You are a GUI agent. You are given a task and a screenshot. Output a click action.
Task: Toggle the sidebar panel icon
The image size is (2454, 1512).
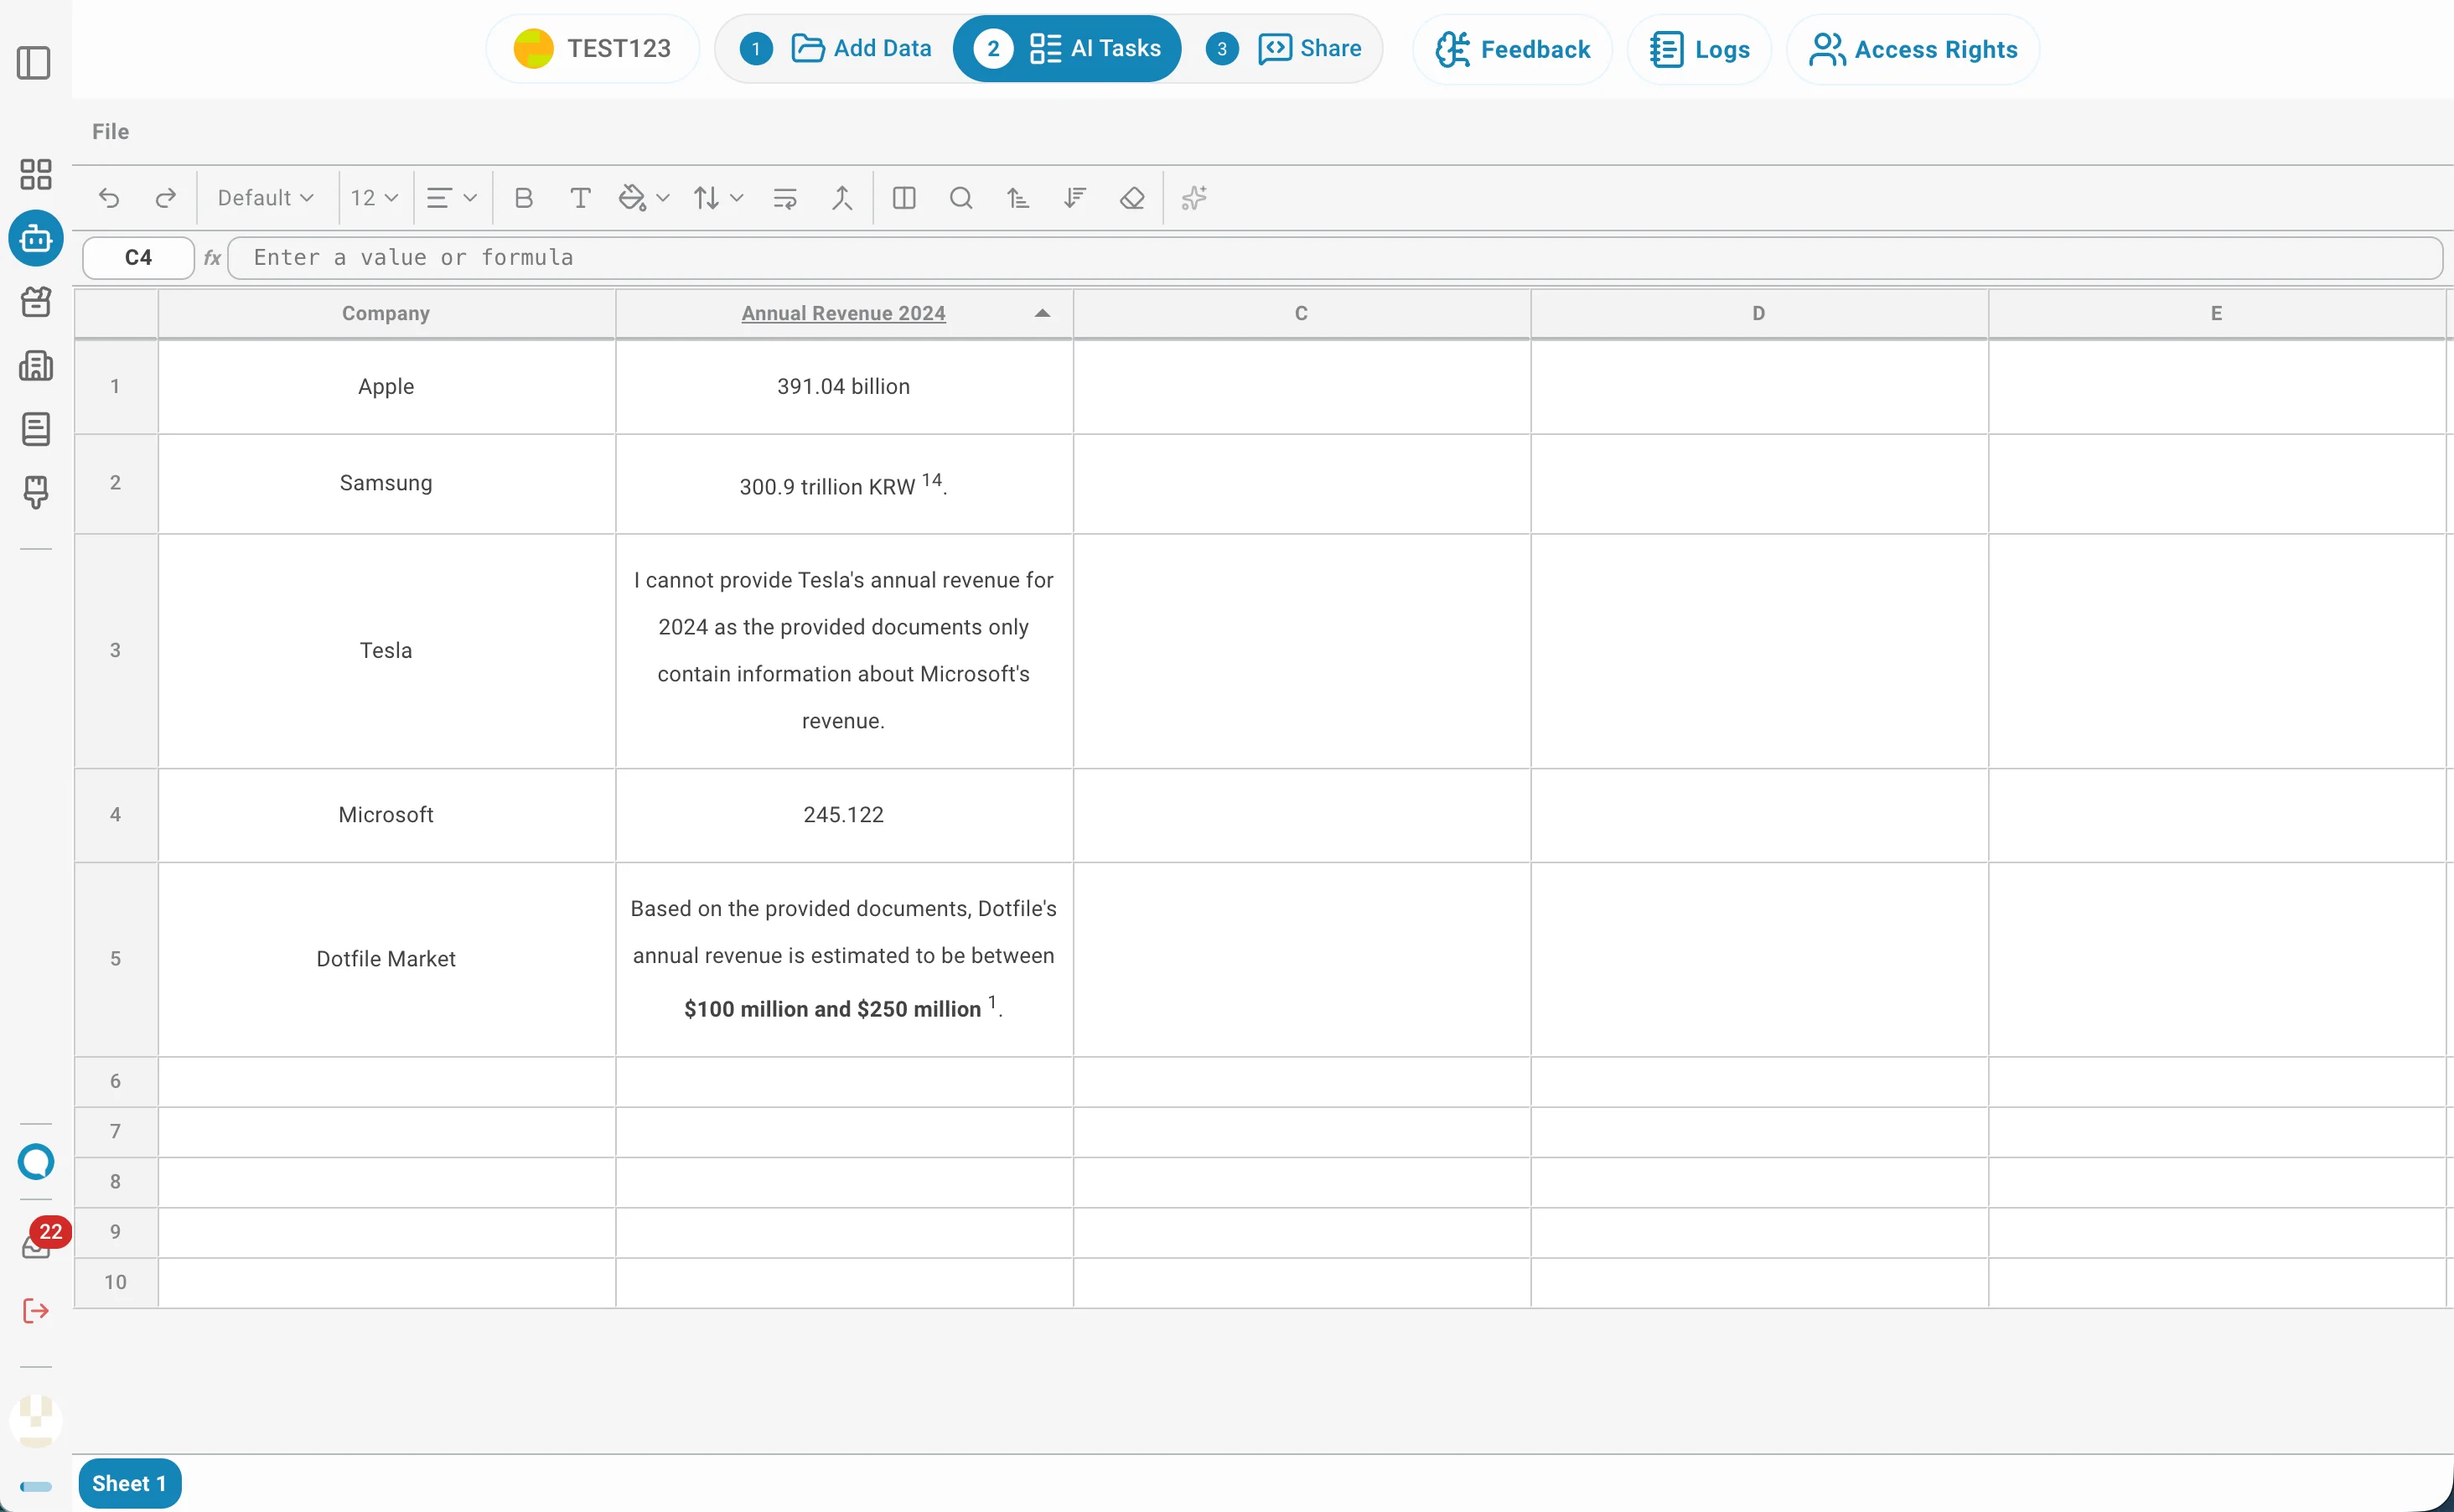[x=34, y=63]
